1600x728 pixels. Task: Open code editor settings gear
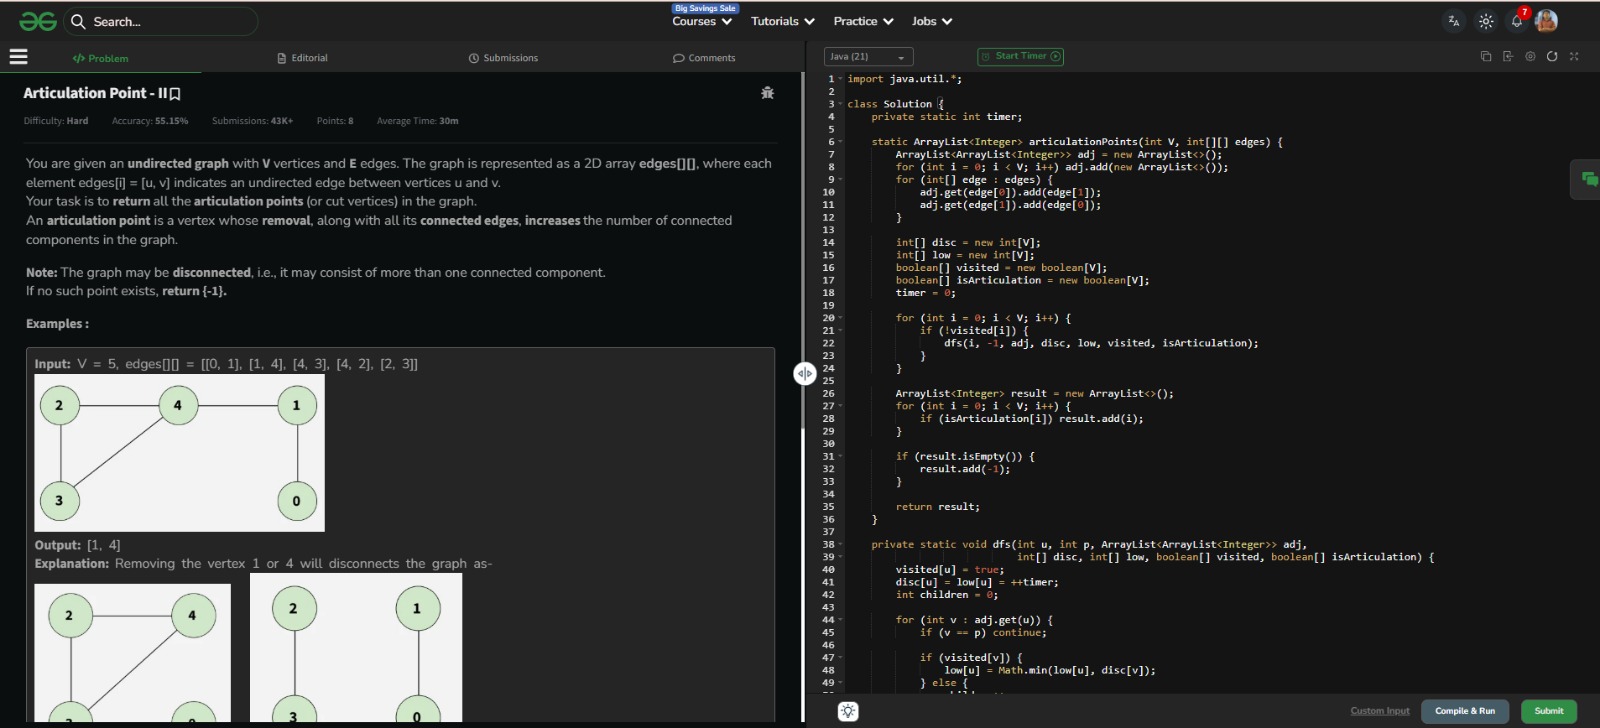click(1530, 56)
